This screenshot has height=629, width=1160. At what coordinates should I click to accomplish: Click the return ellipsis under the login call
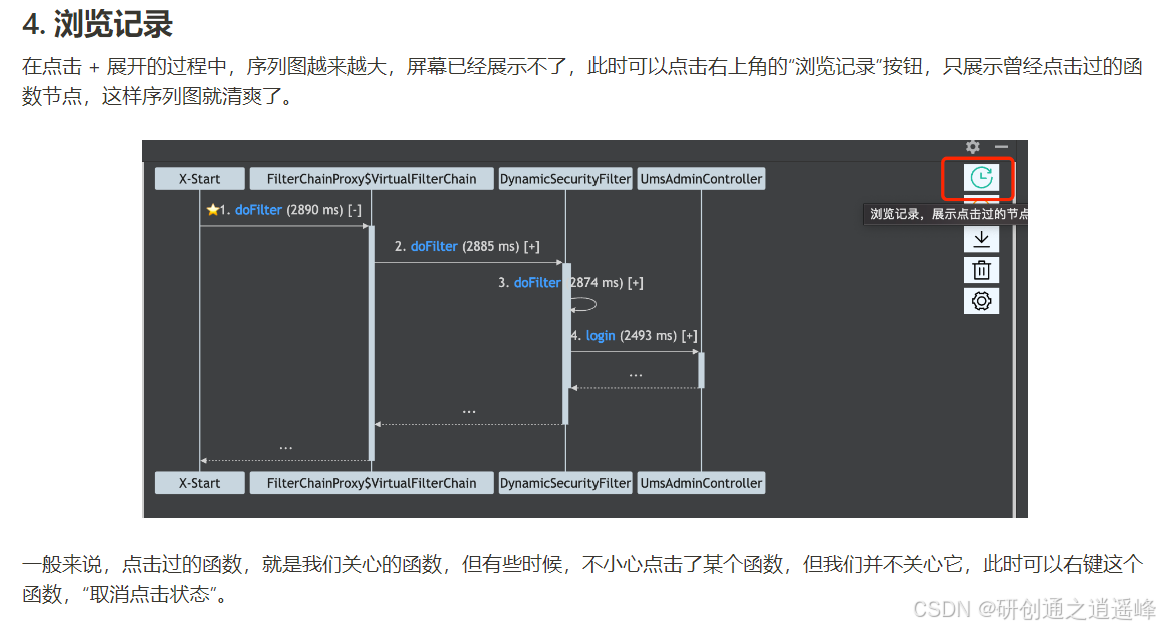(x=635, y=375)
